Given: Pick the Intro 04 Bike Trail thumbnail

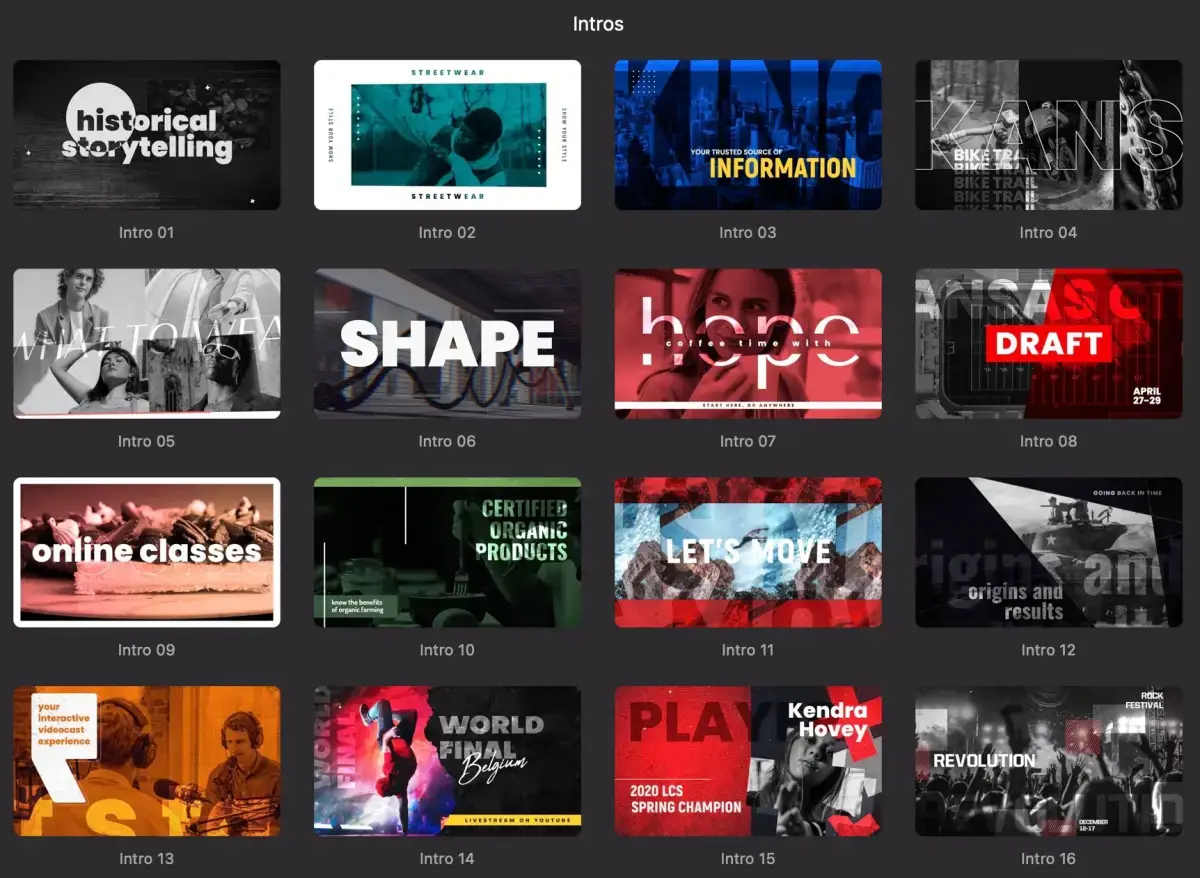Looking at the screenshot, I should (x=1049, y=135).
